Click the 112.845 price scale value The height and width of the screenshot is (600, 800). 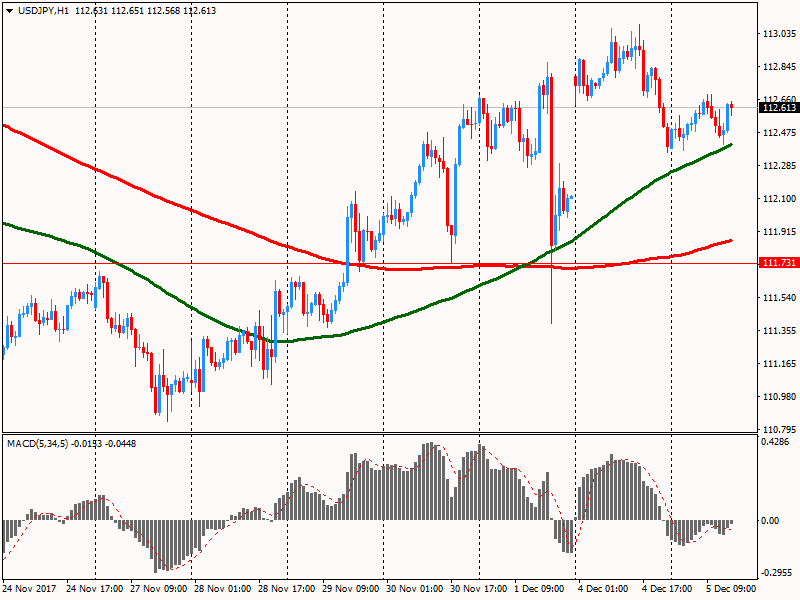pos(779,67)
